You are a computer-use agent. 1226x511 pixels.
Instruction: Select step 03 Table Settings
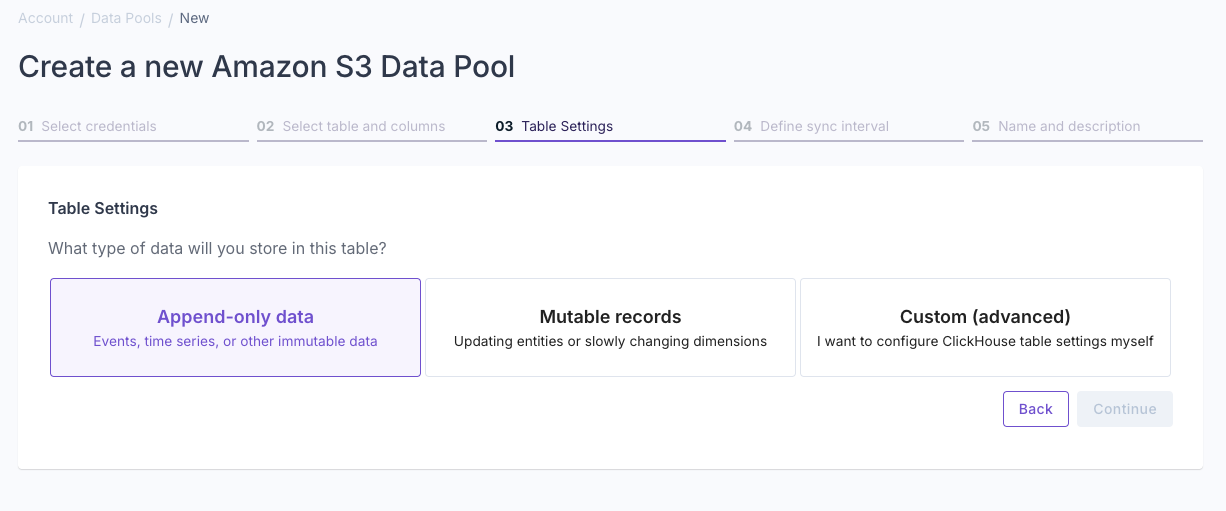[x=610, y=127]
